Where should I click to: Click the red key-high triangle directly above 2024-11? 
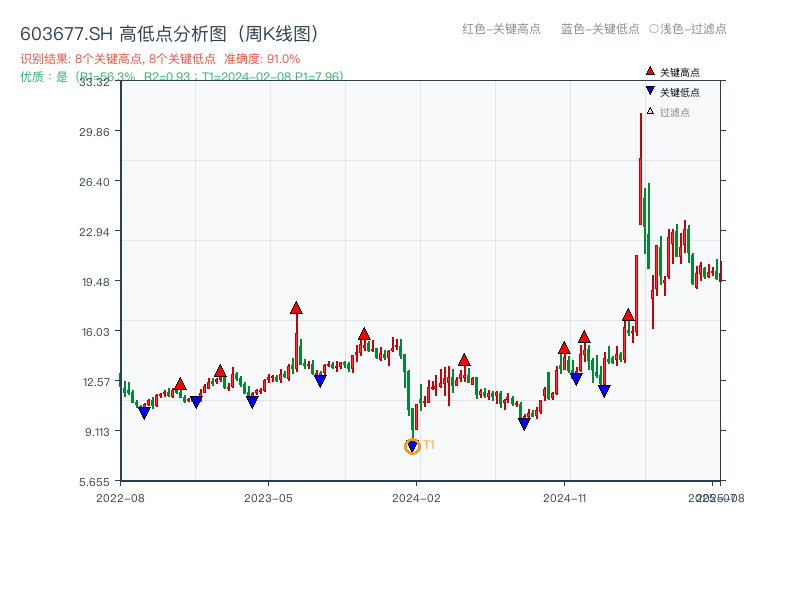point(564,348)
